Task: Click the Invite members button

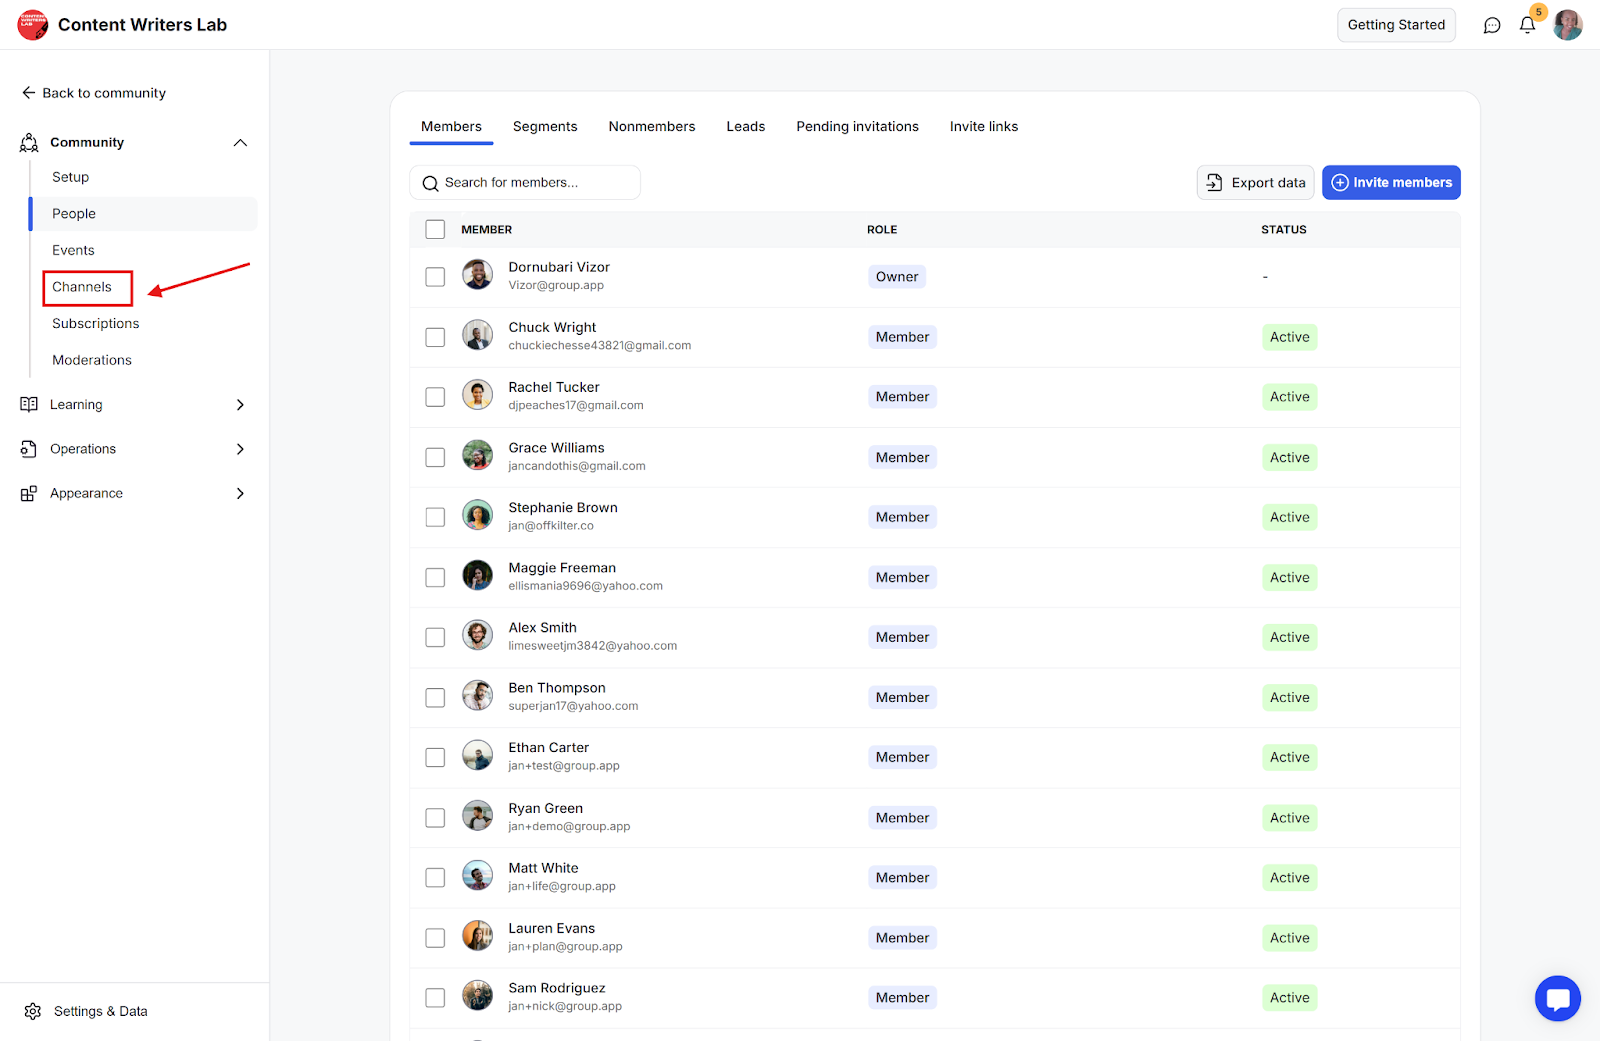Action: click(1391, 183)
